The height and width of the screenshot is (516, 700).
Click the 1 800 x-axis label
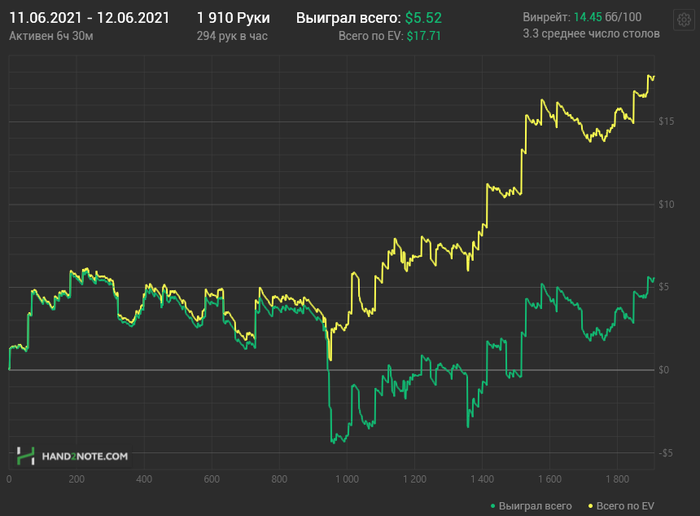click(617, 479)
